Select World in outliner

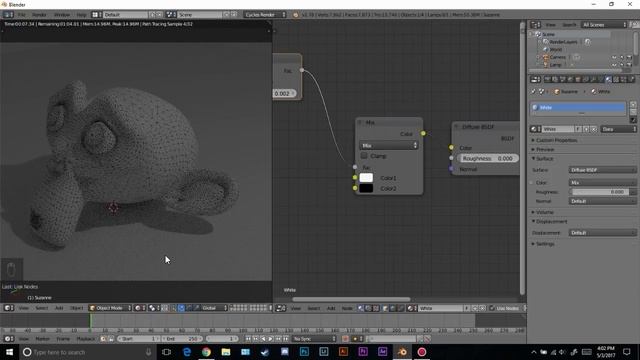click(x=556, y=49)
